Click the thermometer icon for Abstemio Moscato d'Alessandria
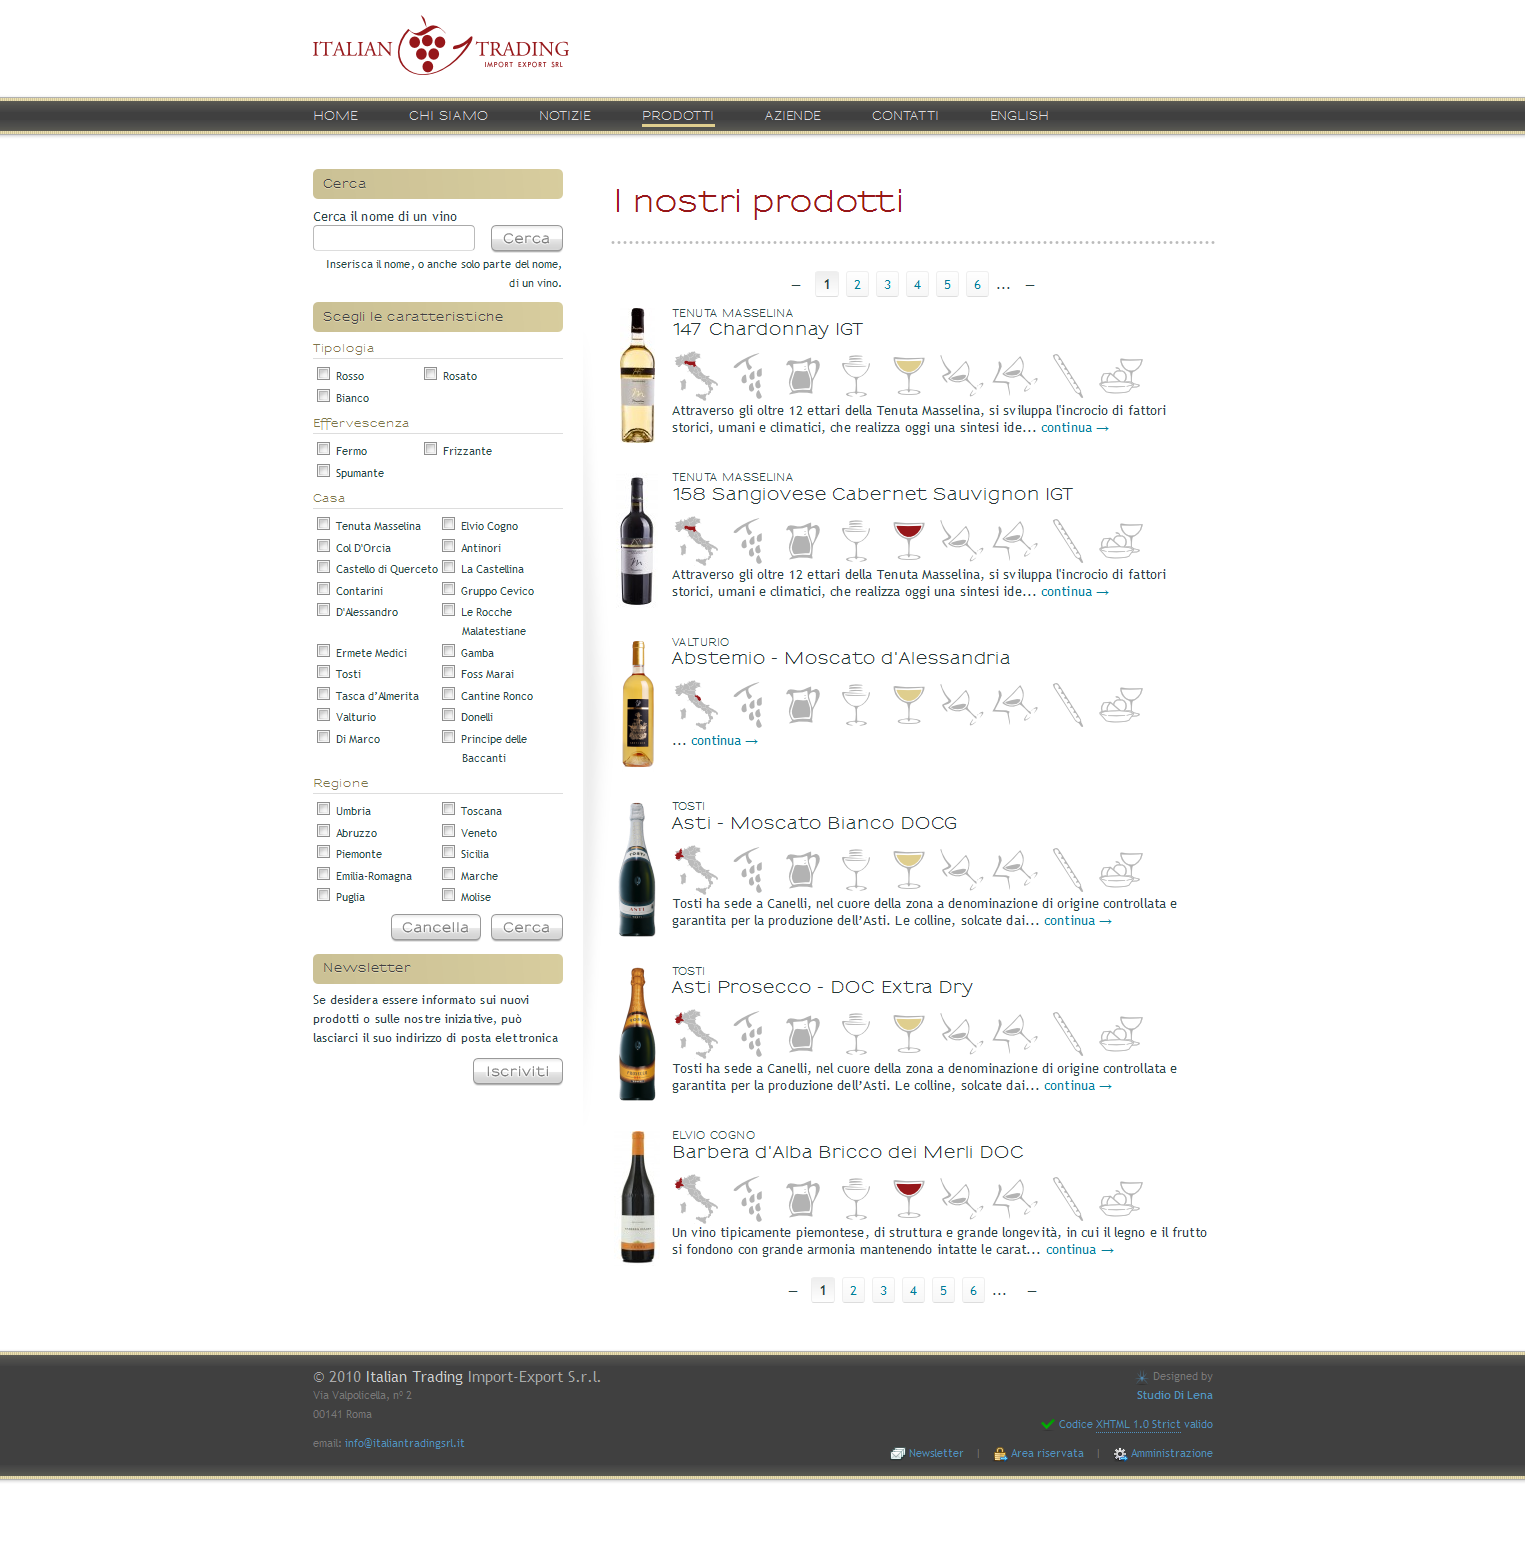Image resolution: width=1525 pixels, height=1544 pixels. (1067, 705)
